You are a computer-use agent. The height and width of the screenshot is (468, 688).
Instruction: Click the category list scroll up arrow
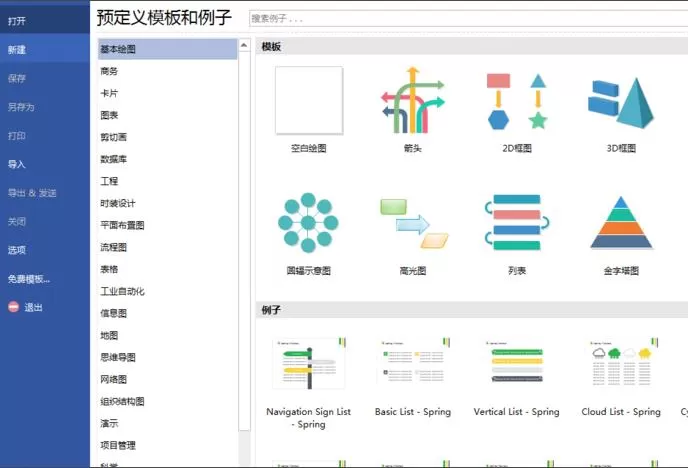coord(244,45)
